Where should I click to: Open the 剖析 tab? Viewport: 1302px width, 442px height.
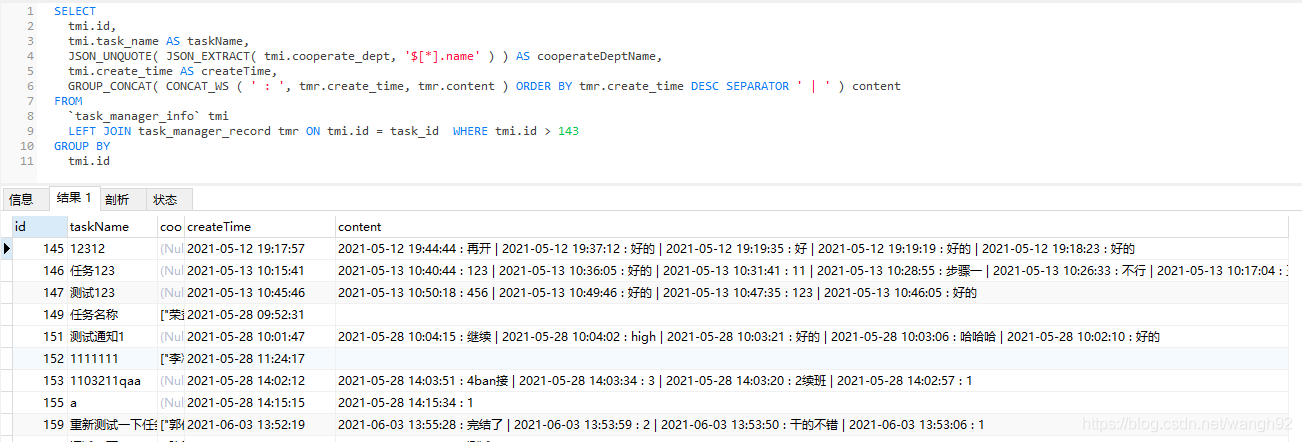coord(119,199)
